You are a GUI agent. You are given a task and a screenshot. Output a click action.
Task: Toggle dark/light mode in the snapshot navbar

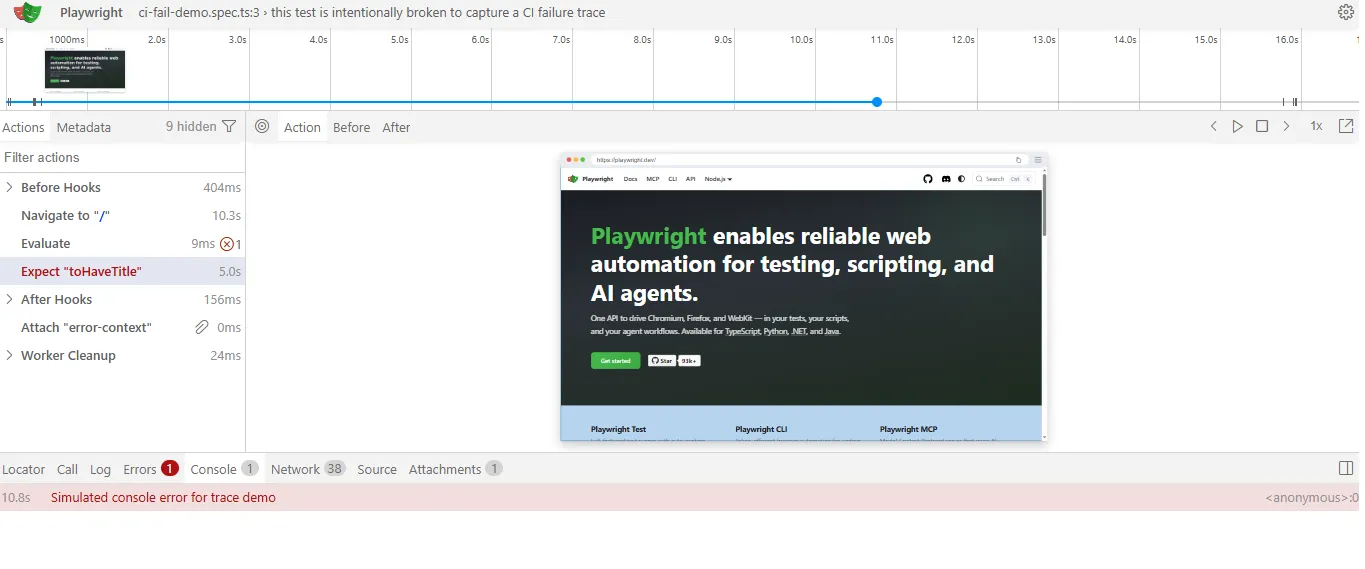click(962, 179)
